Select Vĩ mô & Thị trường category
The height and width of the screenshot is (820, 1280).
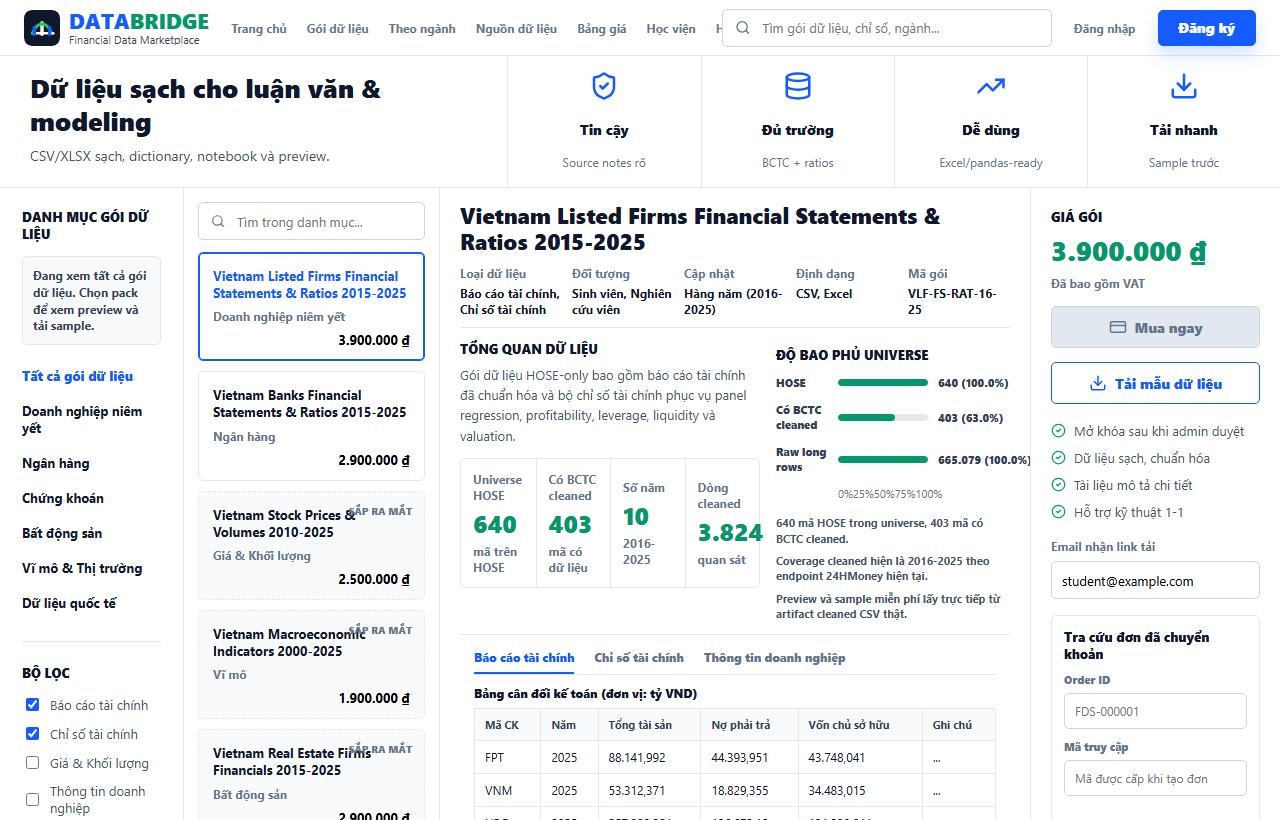(82, 568)
